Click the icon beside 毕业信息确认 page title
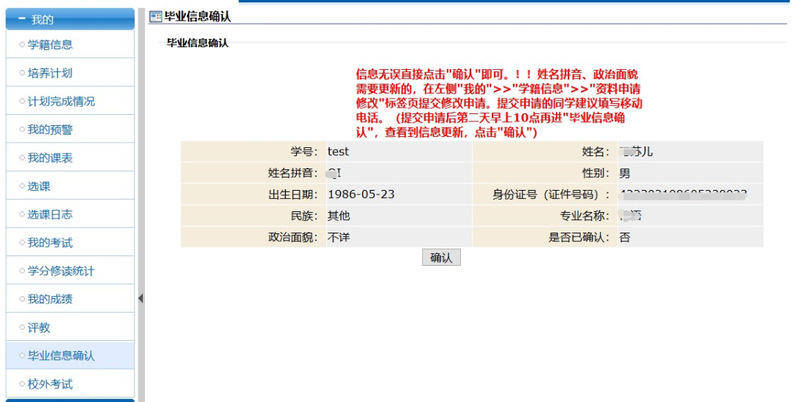Image resolution: width=798 pixels, height=402 pixels. pos(155,17)
